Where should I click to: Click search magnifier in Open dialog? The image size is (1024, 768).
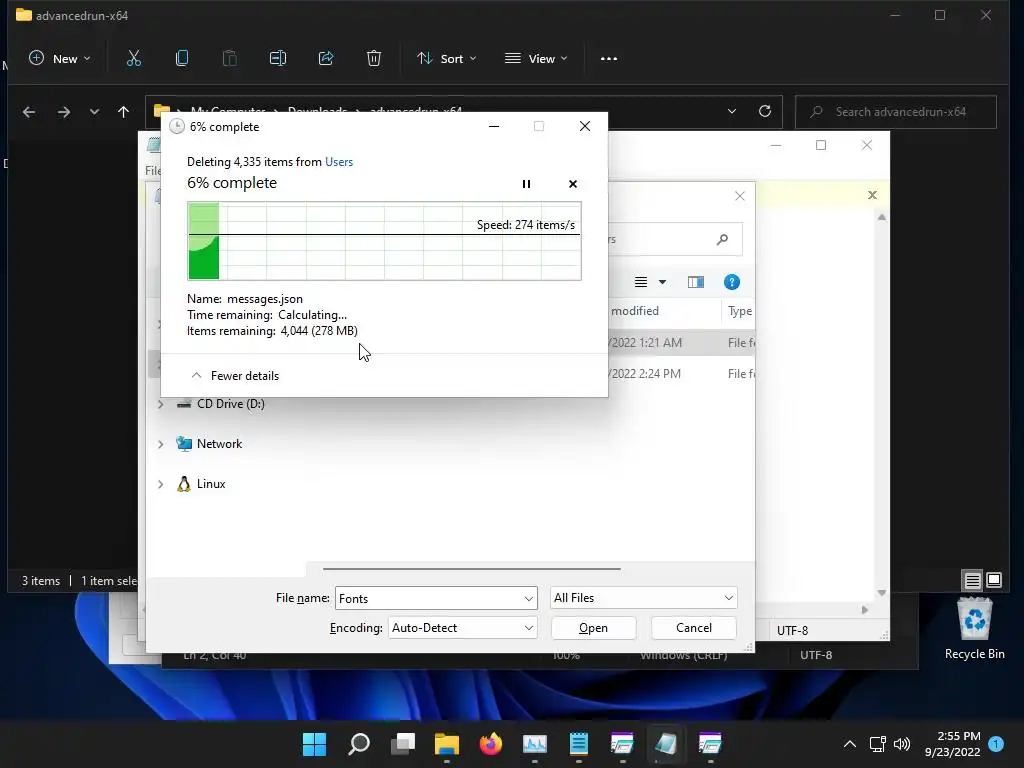tap(722, 240)
